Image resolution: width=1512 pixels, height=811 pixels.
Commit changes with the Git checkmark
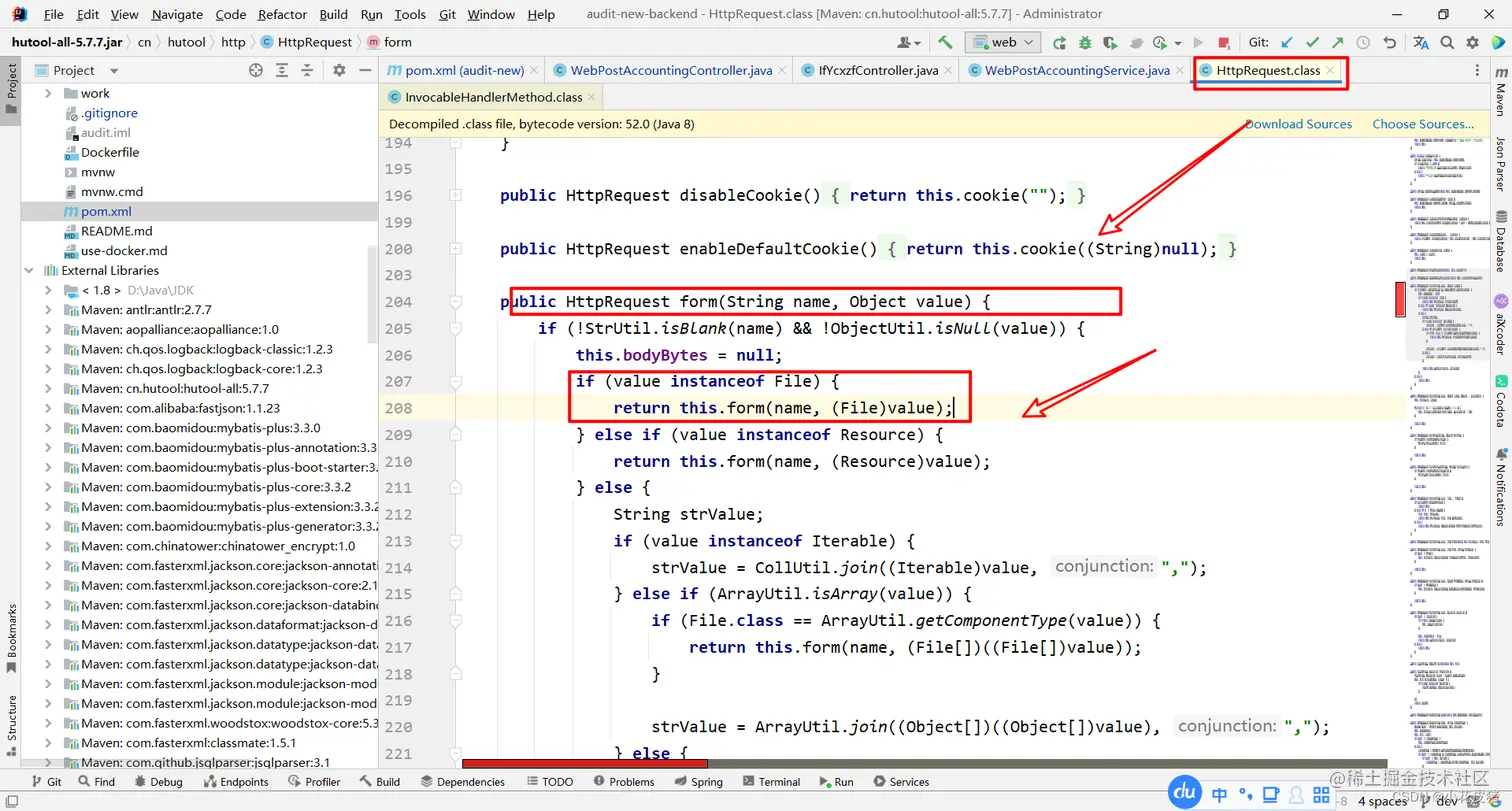pos(1311,42)
